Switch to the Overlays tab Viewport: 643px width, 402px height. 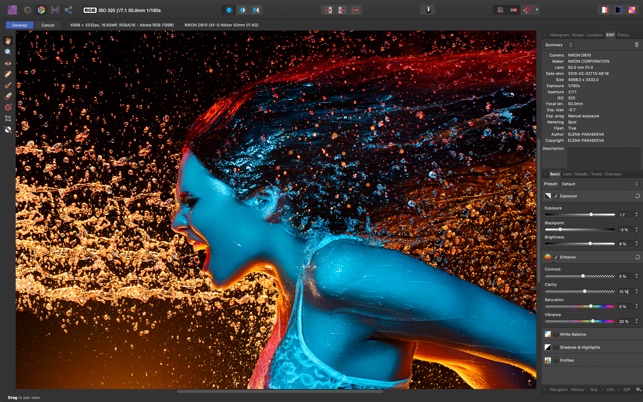613,174
